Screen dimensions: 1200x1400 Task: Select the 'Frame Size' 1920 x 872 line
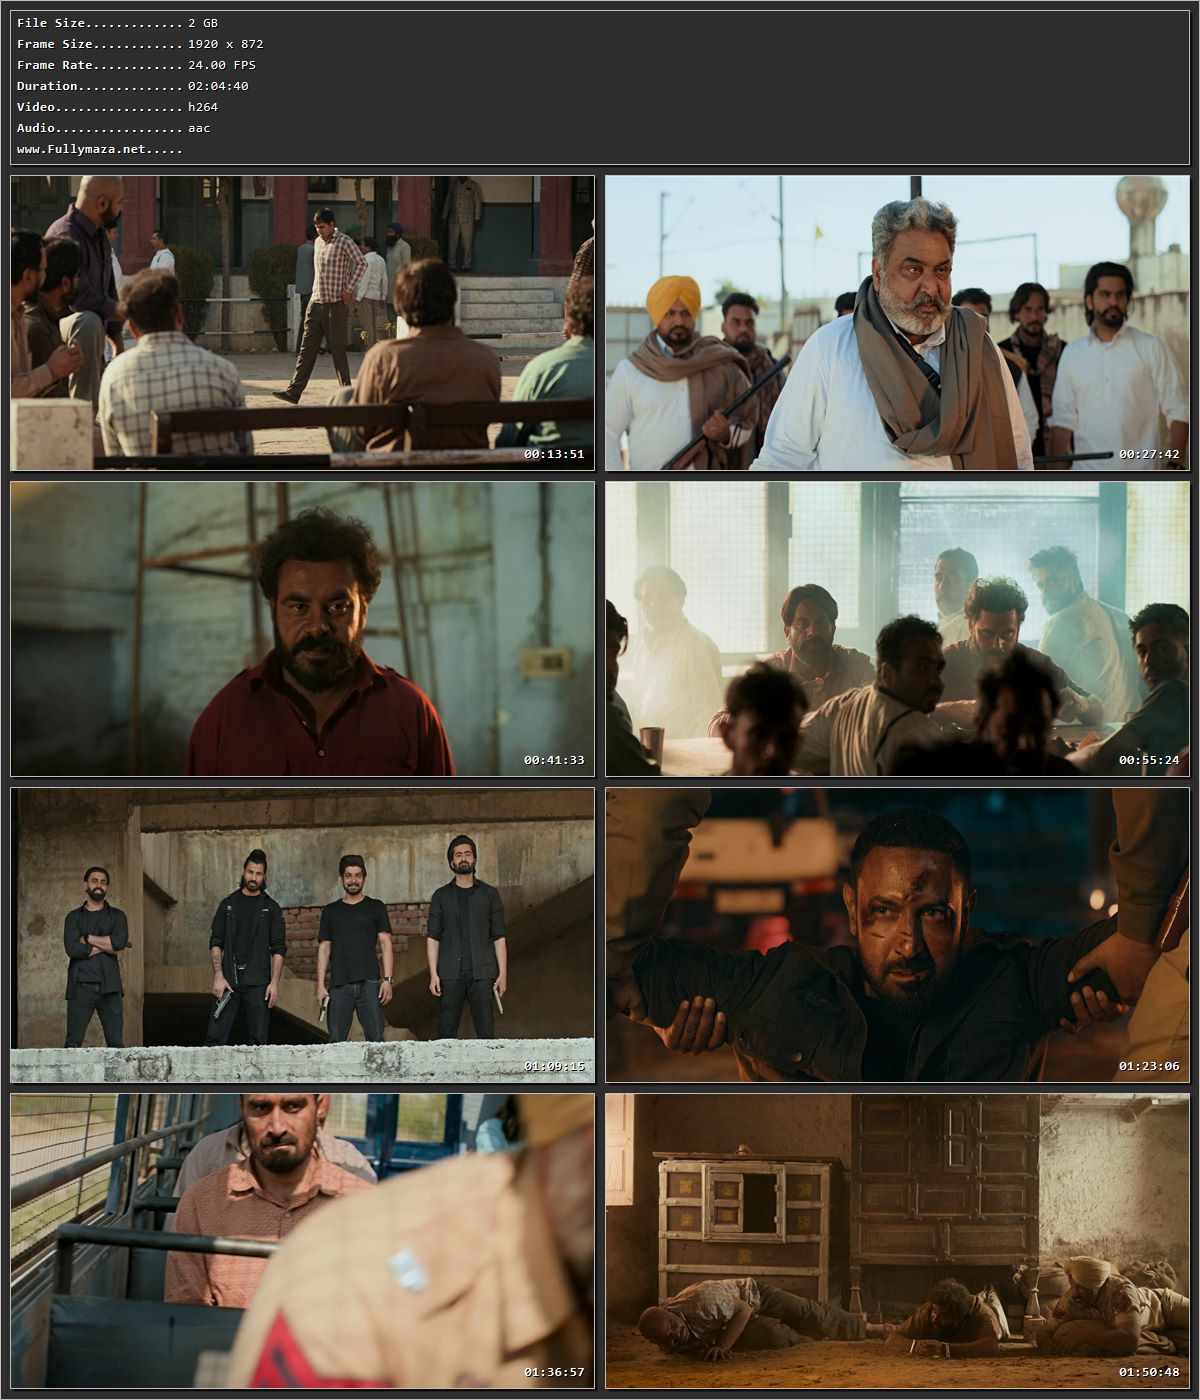pyautogui.click(x=140, y=44)
